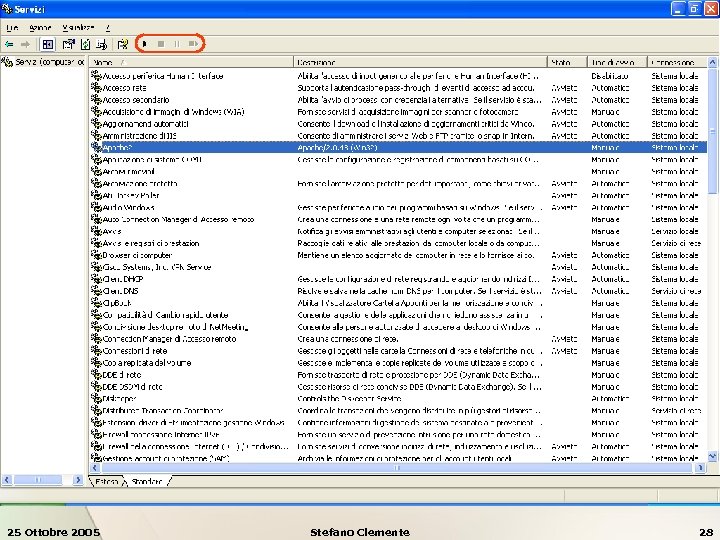This screenshot has height=540, width=720.
Task: Sort by the Connessione column header
Action: [677, 62]
